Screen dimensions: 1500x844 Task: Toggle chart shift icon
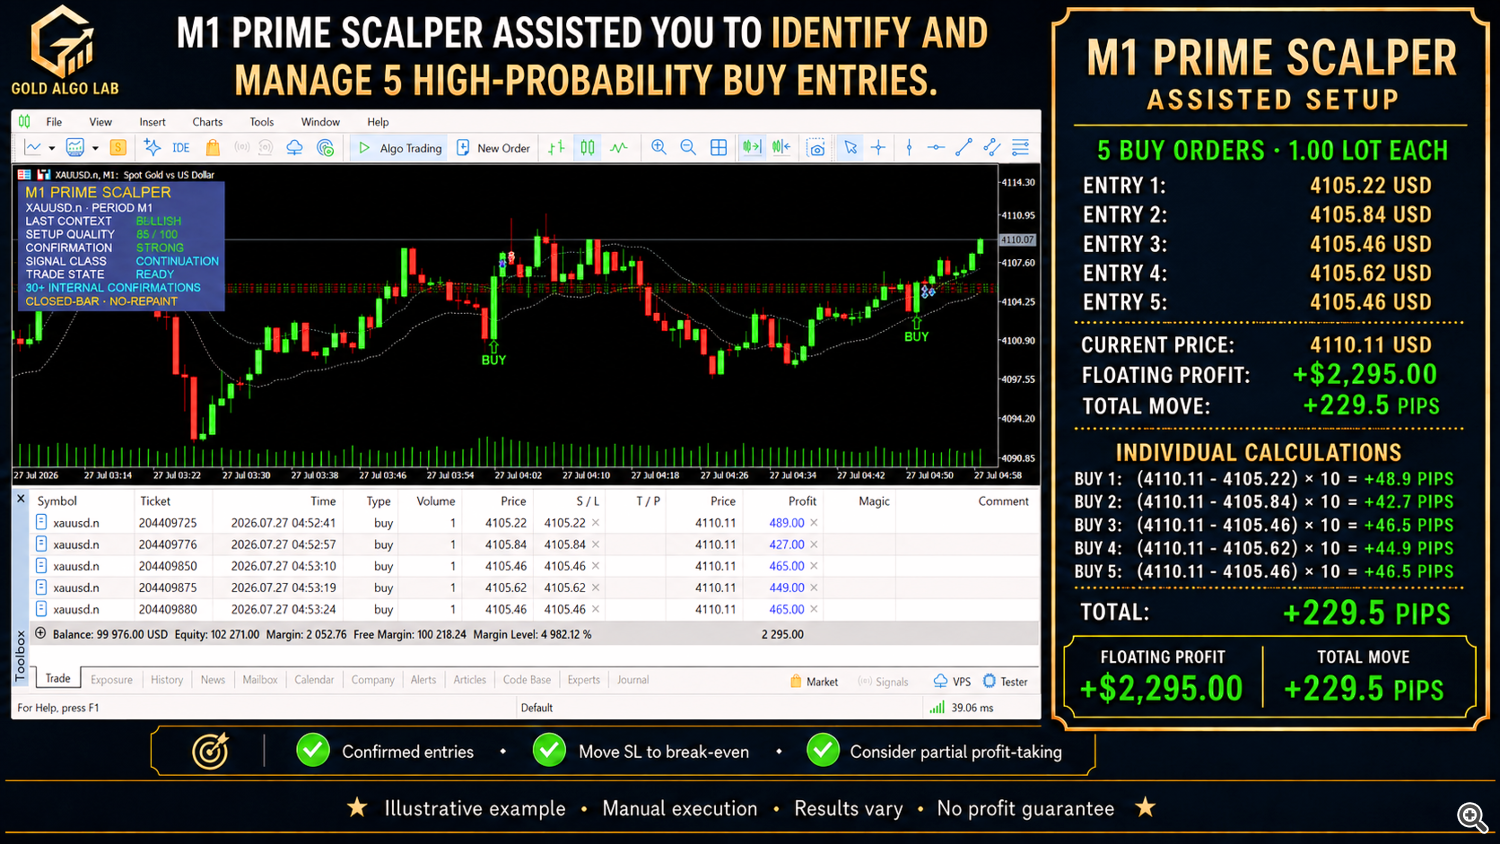tap(781, 148)
